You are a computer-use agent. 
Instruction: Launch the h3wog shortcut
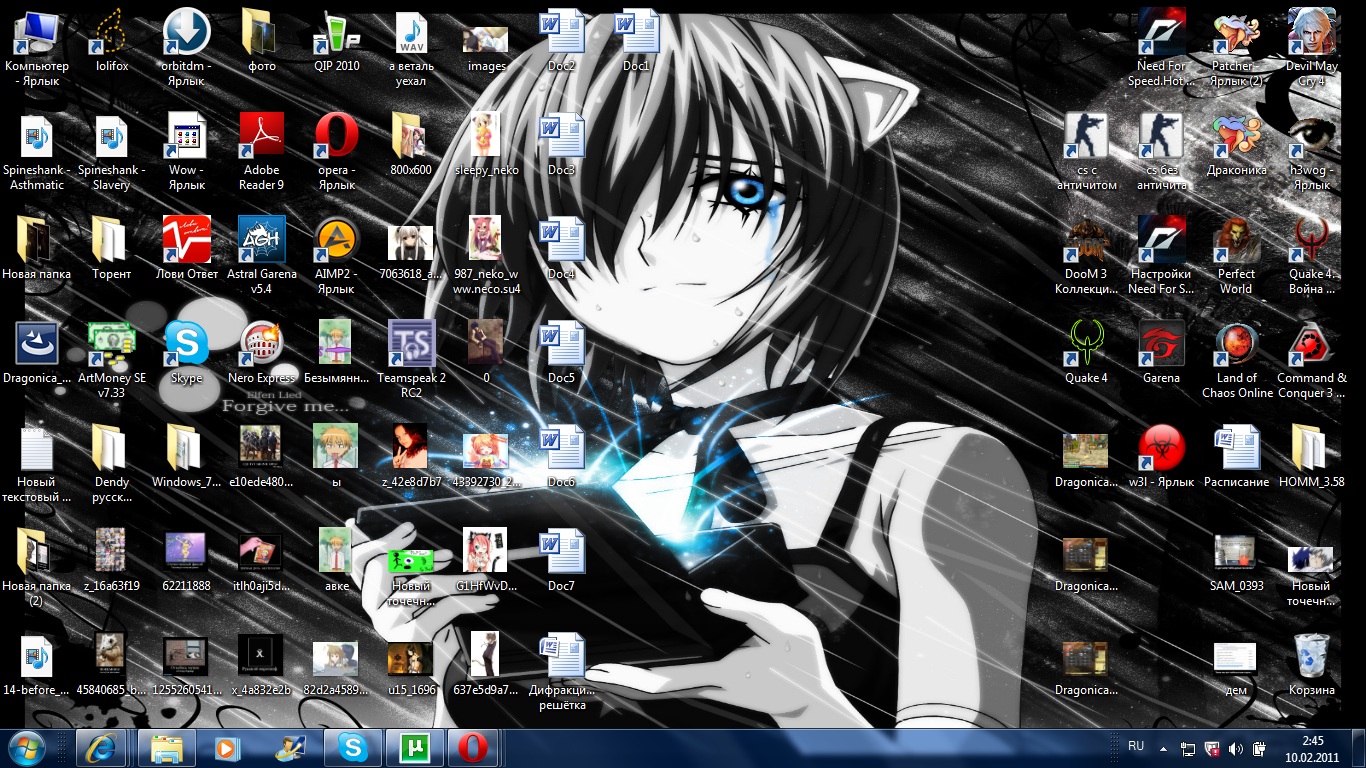point(1311,136)
